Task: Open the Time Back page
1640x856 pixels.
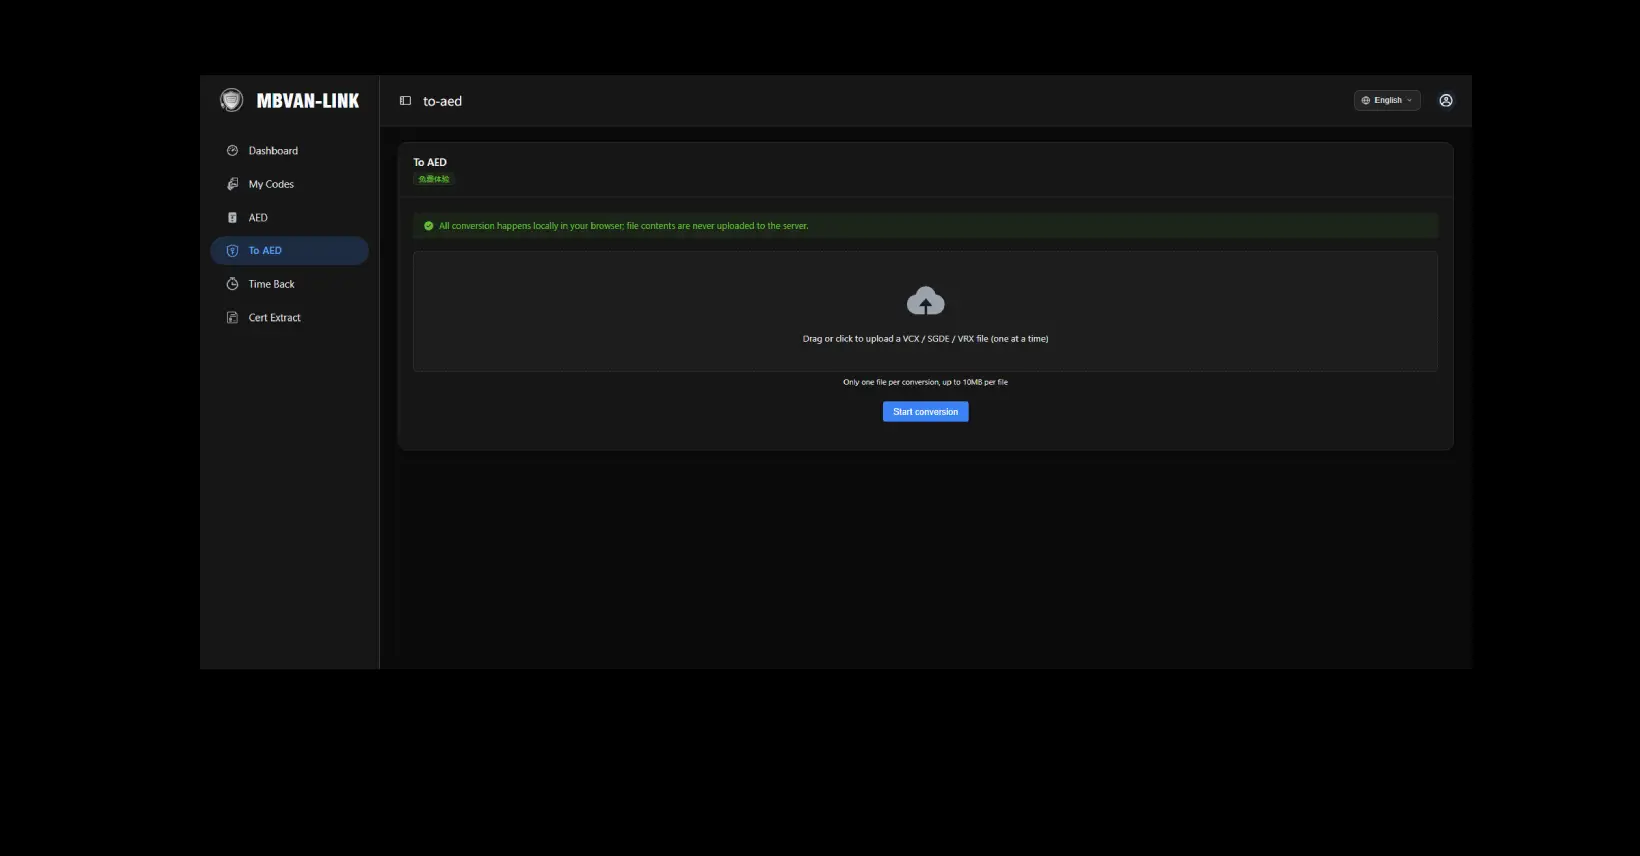Action: (x=289, y=284)
